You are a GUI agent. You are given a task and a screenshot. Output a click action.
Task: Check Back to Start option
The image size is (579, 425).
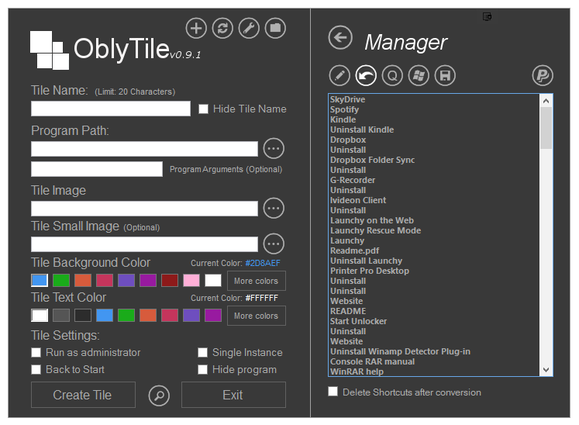pyautogui.click(x=36, y=369)
